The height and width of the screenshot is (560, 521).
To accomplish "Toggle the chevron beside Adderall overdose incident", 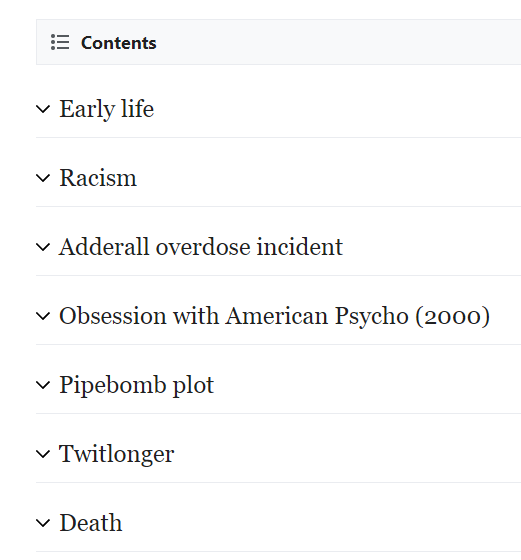I will (x=43, y=247).
